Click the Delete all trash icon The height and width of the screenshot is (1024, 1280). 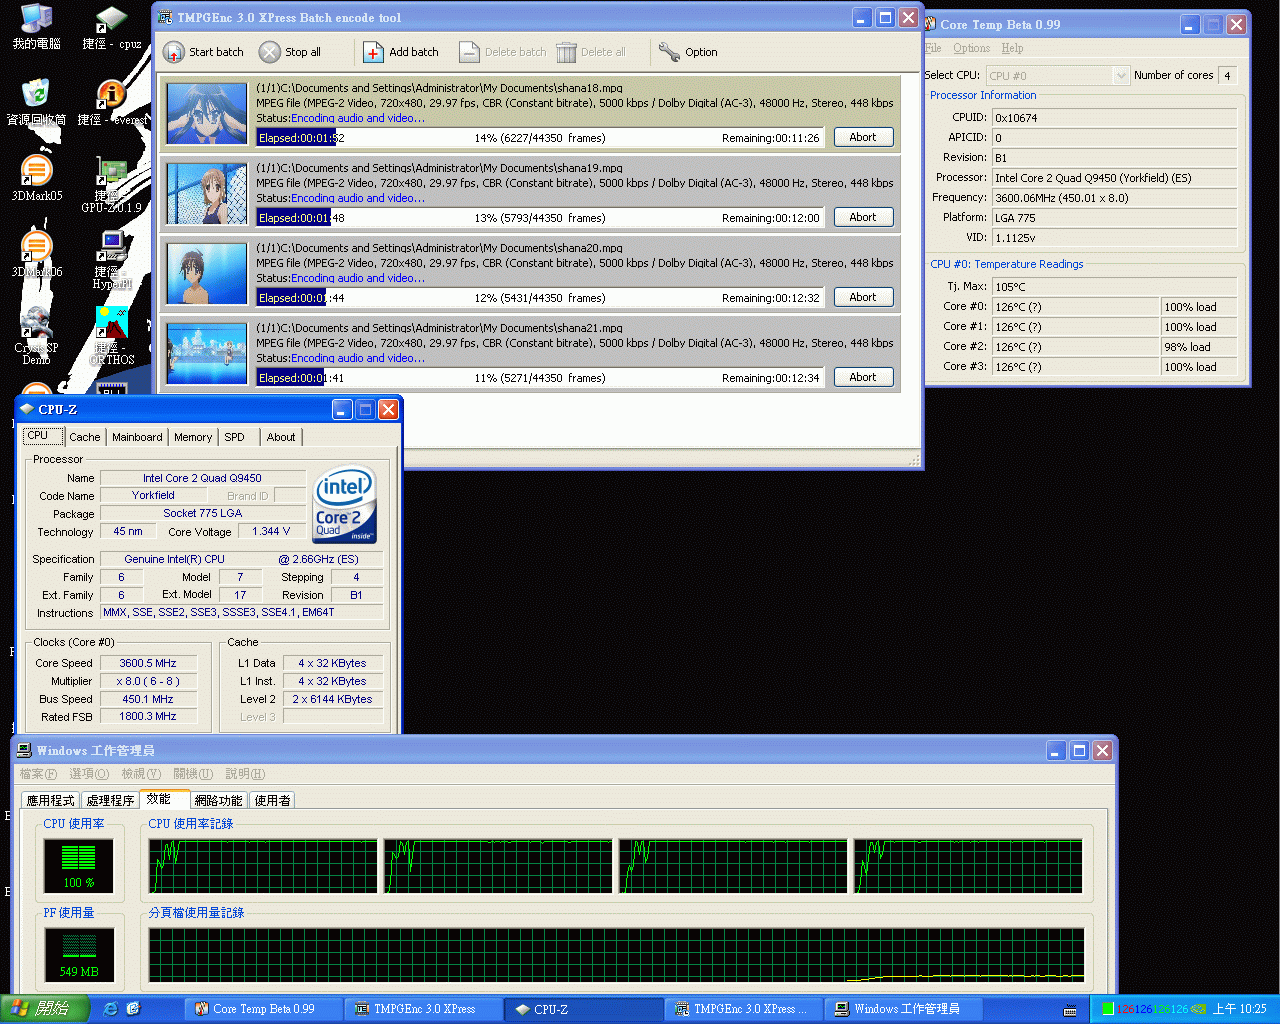[567, 52]
